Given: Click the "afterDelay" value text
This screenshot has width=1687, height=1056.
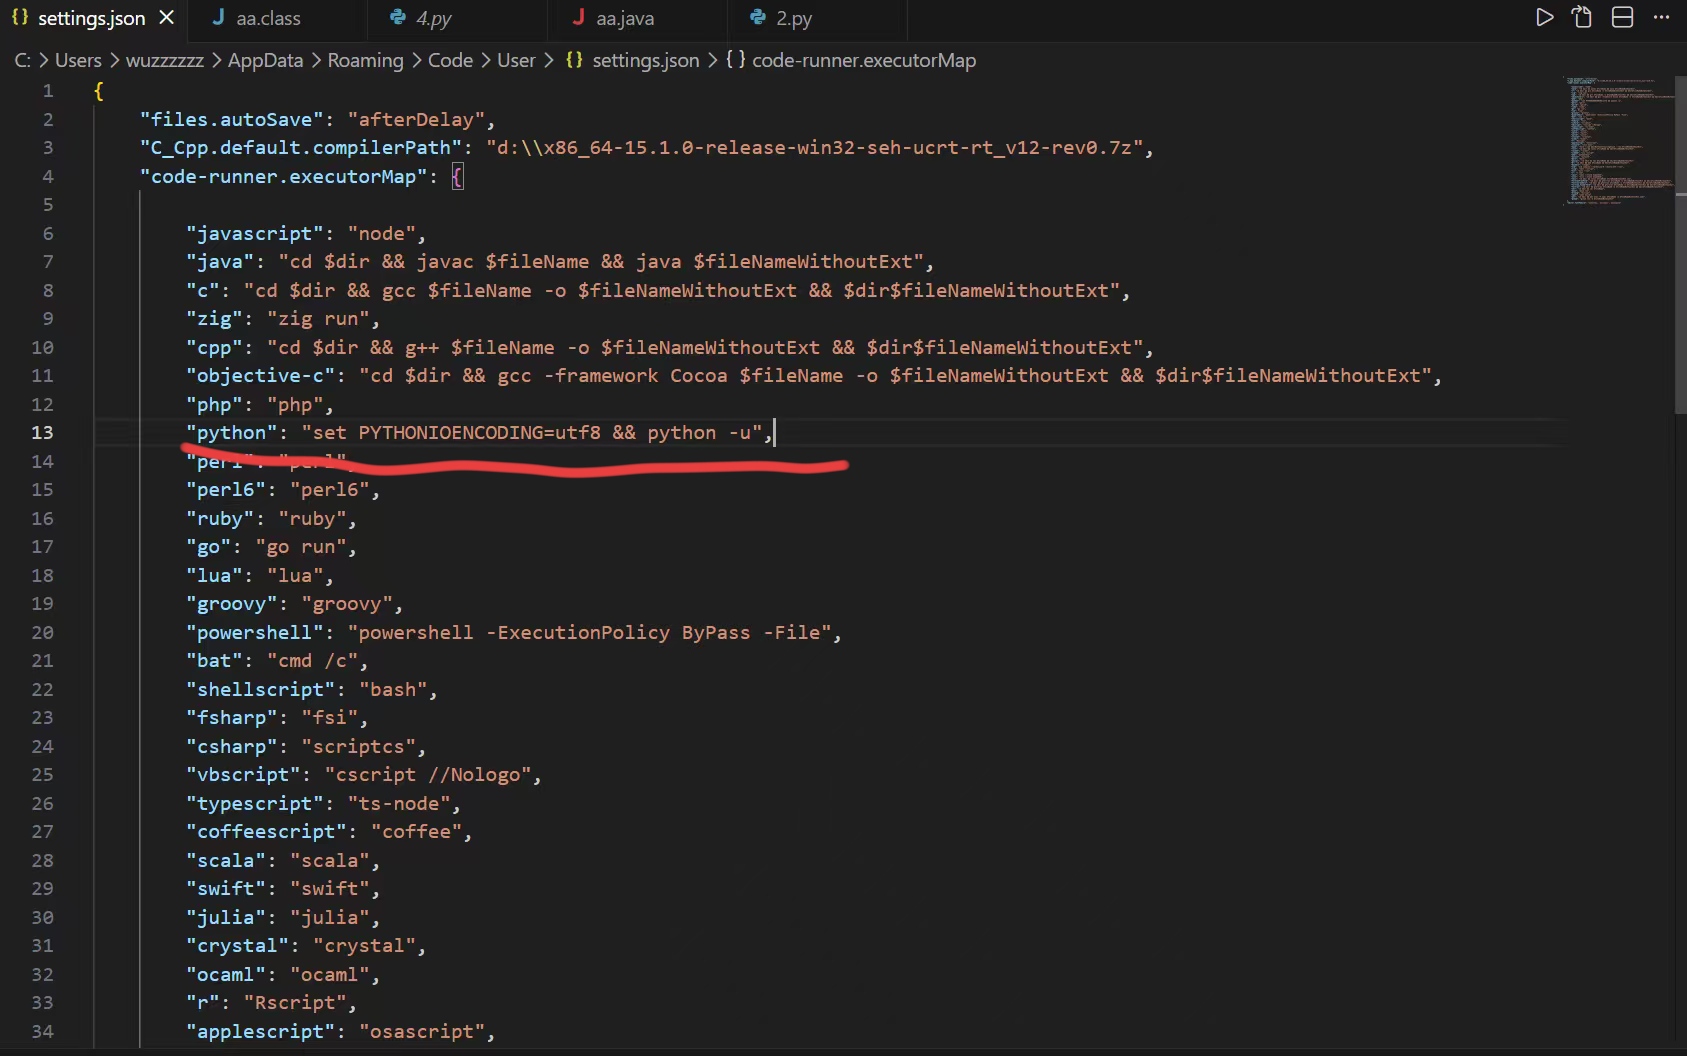Looking at the screenshot, I should point(416,119).
